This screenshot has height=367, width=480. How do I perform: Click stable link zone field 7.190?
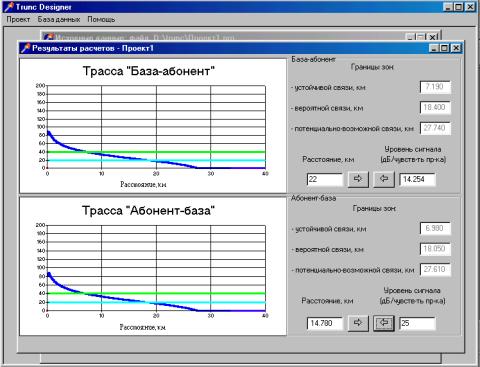coord(435,87)
